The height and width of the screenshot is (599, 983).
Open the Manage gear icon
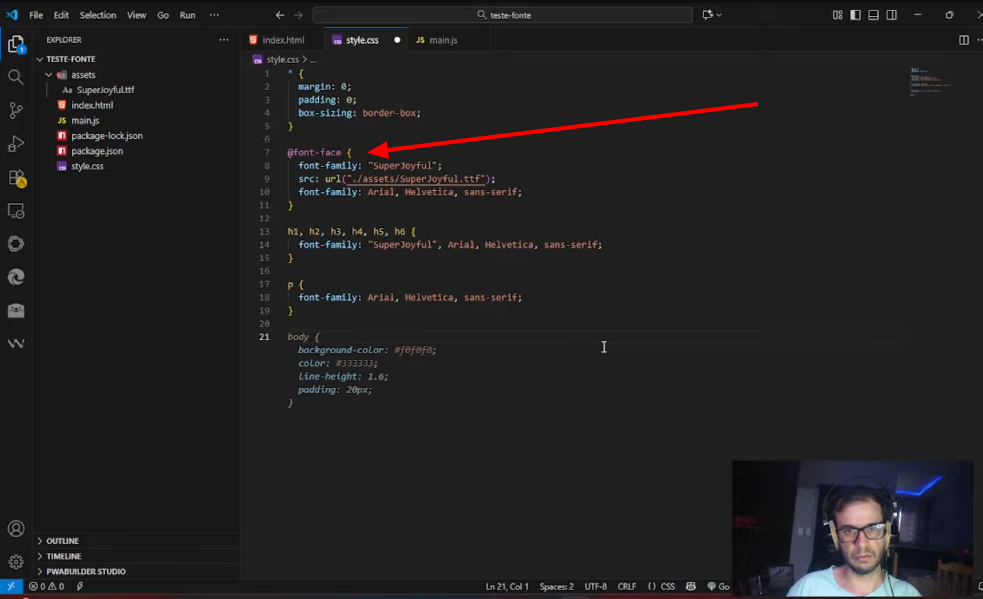16,562
